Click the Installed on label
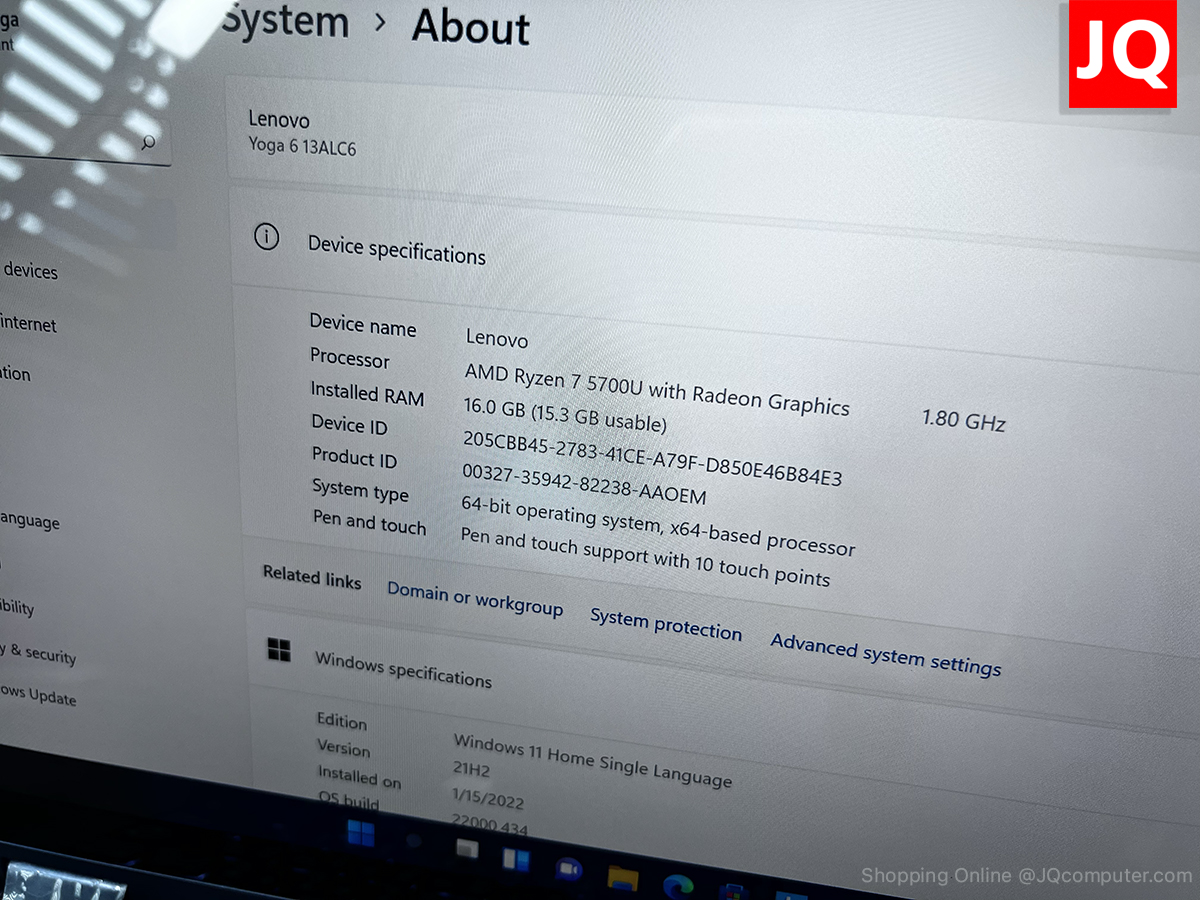This screenshot has width=1200, height=900. pyautogui.click(x=359, y=776)
